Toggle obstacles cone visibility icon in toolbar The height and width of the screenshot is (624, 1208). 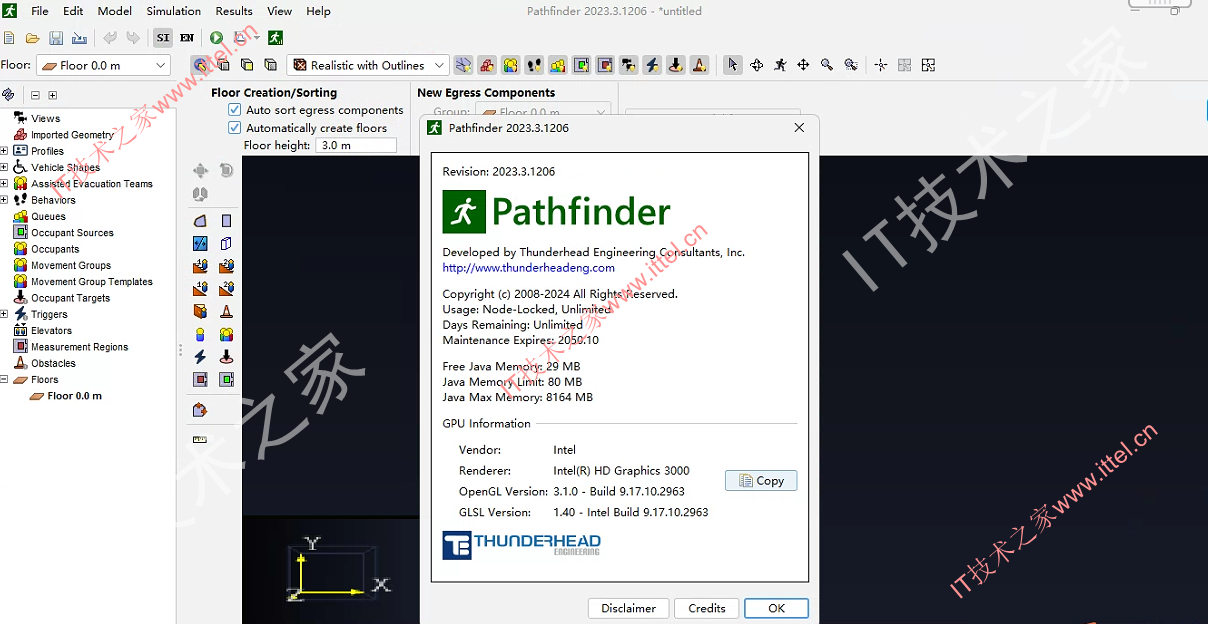click(x=700, y=65)
